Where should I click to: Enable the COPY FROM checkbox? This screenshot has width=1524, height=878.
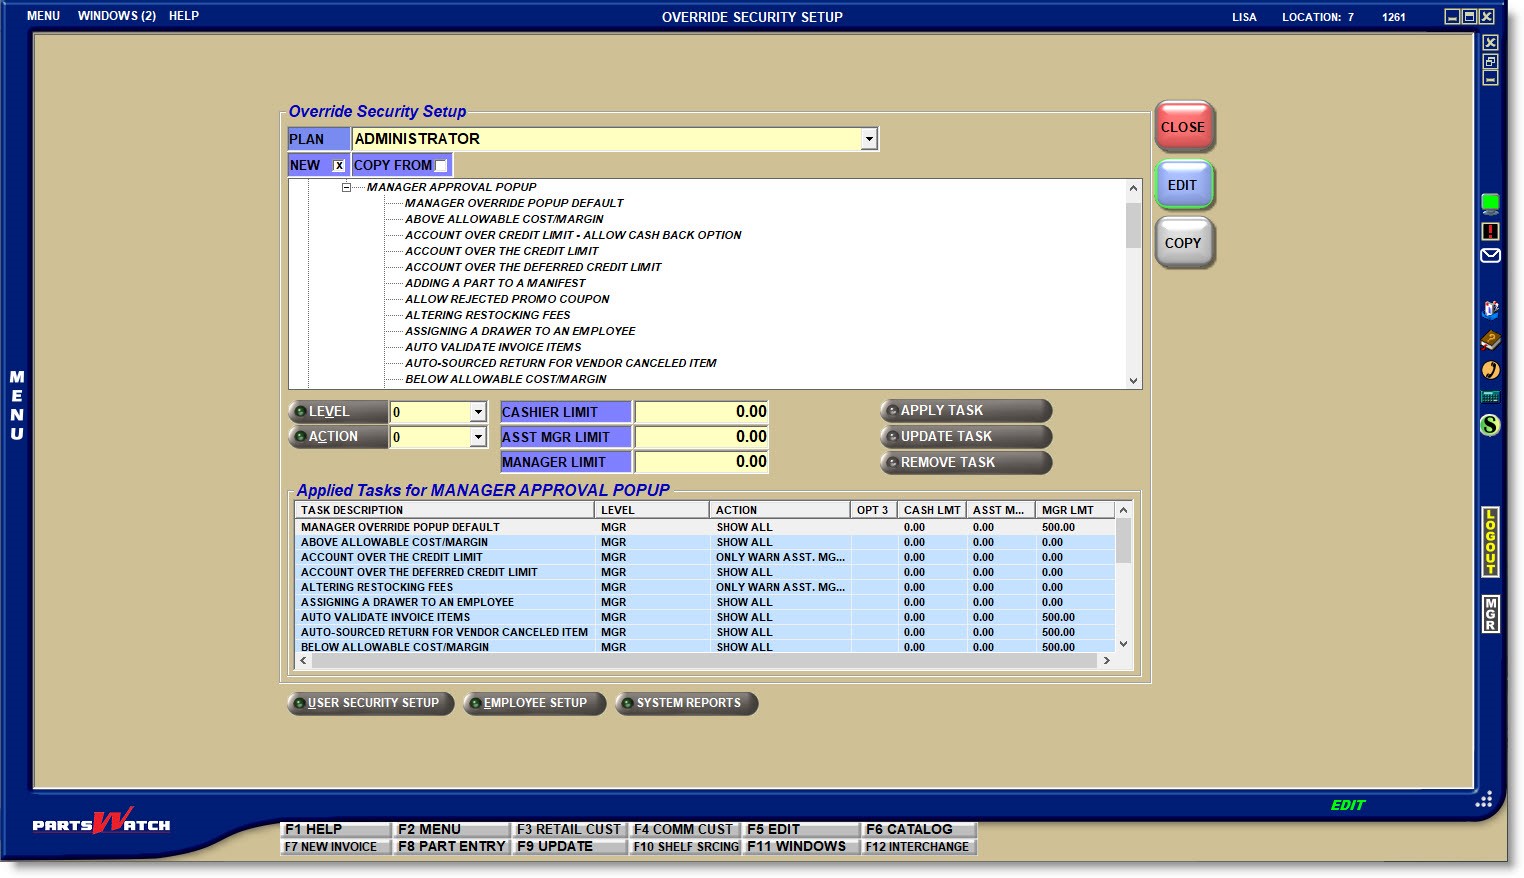(x=441, y=166)
